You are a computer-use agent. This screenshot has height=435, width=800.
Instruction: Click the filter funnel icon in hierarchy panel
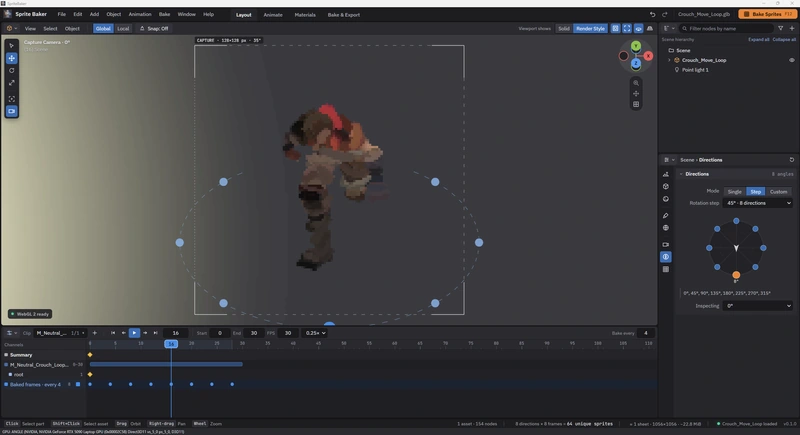[780, 29]
